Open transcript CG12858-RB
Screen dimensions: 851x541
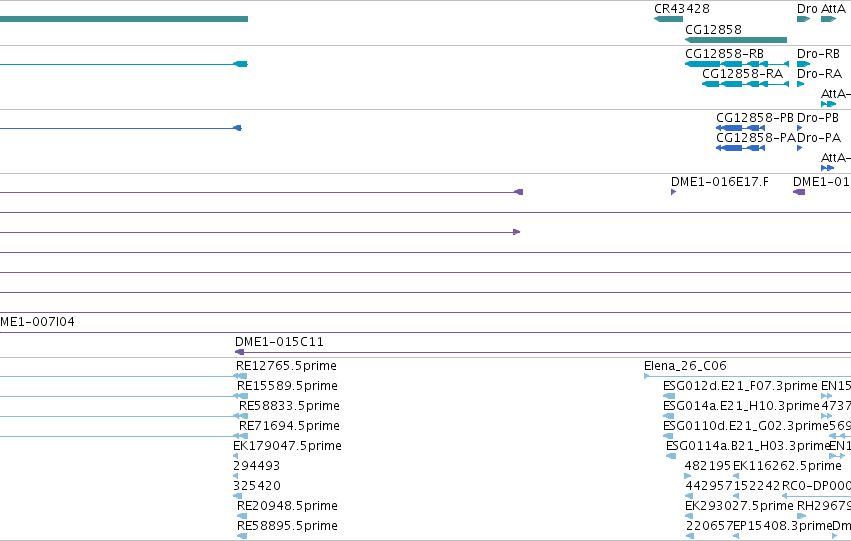725,54
